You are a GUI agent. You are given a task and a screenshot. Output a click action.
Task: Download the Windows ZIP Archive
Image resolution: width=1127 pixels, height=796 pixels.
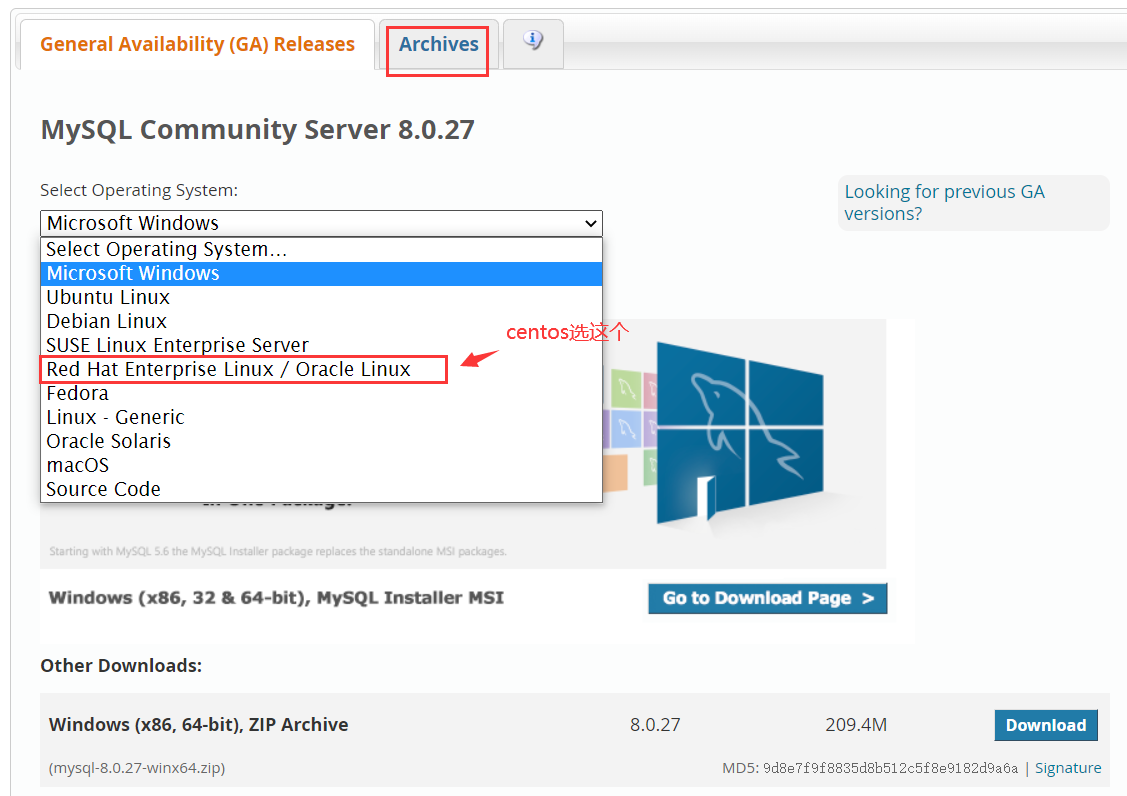1046,725
